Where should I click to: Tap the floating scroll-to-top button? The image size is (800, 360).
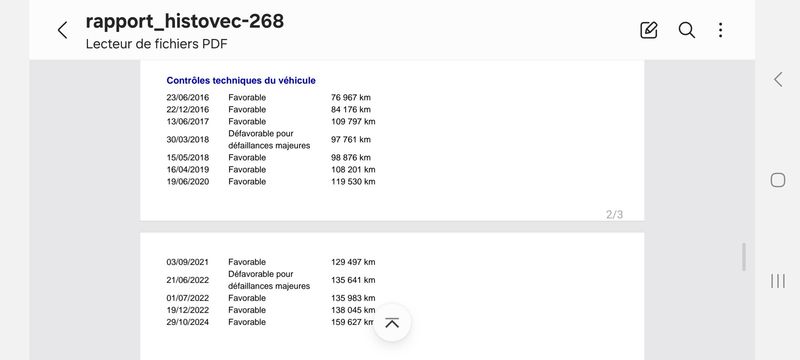(x=392, y=323)
